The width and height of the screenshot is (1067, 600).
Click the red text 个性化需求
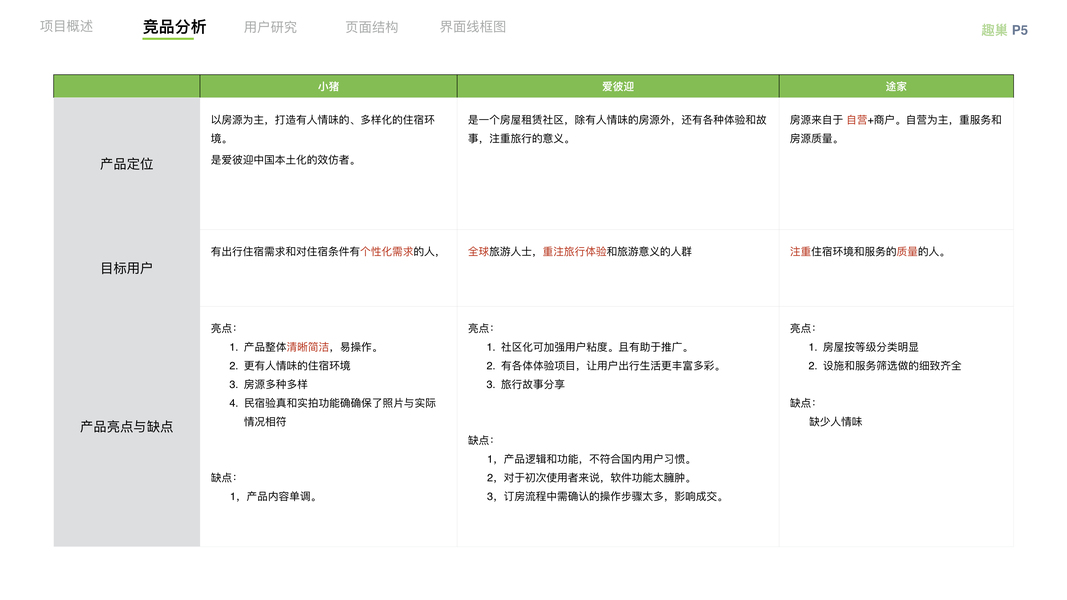(x=387, y=252)
